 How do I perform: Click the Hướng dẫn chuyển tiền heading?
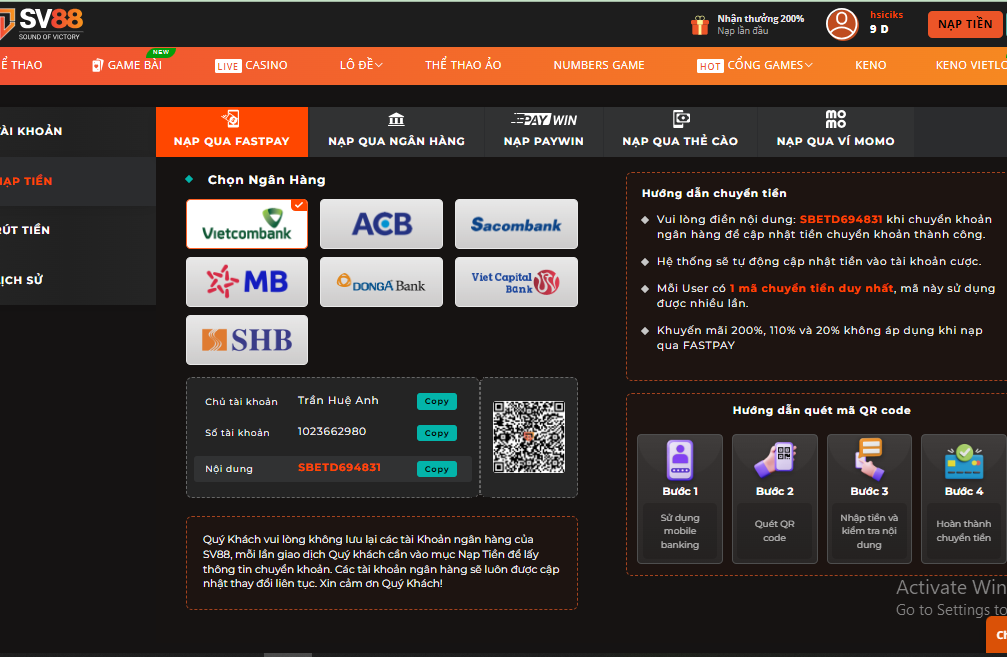pos(714,193)
